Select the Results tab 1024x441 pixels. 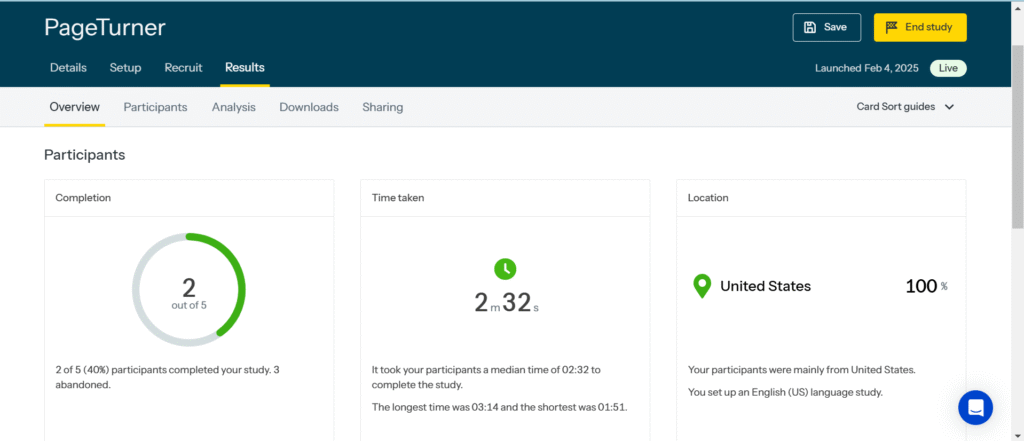click(x=245, y=67)
